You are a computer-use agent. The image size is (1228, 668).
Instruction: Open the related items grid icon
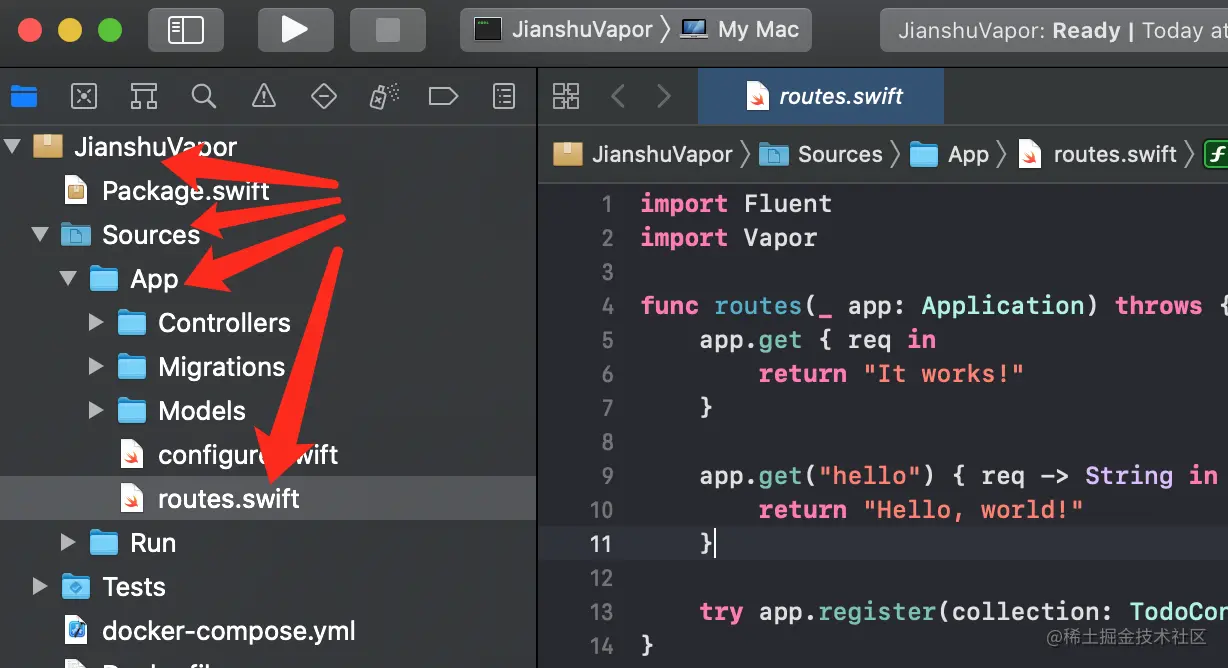tap(566, 96)
